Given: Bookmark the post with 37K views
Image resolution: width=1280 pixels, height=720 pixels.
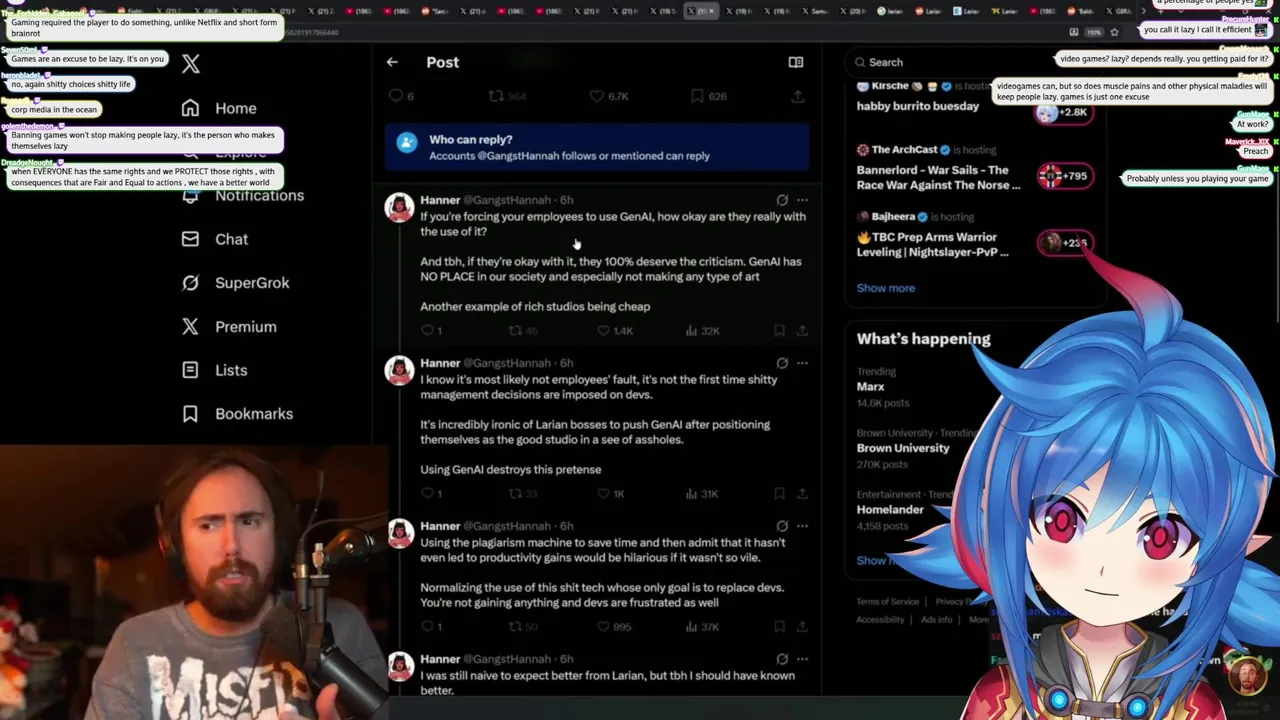Looking at the screenshot, I should coord(779,627).
